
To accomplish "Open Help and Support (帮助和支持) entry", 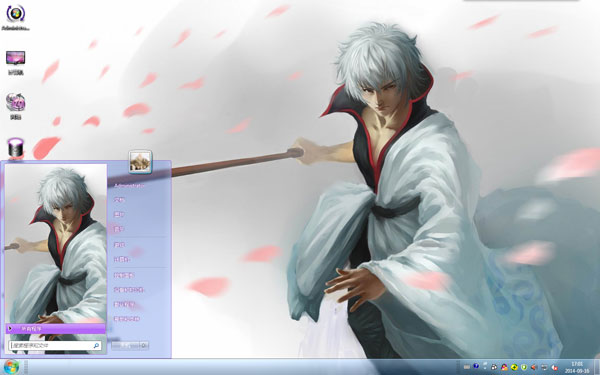I will point(127,318).
